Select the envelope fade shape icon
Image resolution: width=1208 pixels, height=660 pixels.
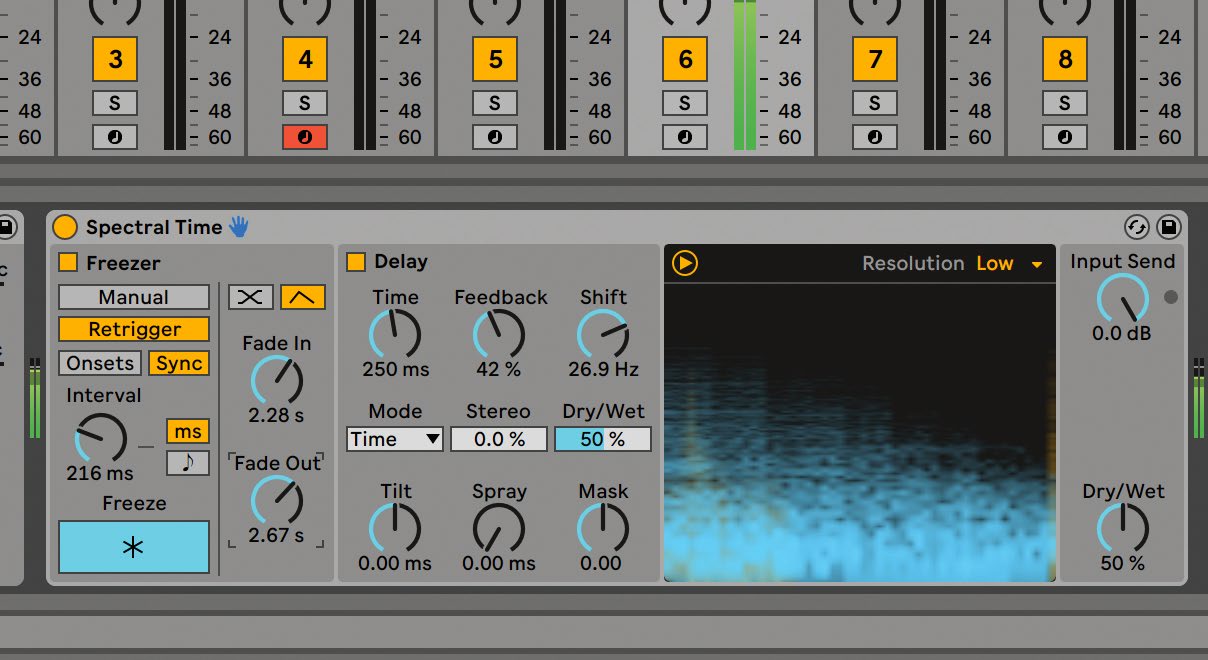click(x=303, y=296)
